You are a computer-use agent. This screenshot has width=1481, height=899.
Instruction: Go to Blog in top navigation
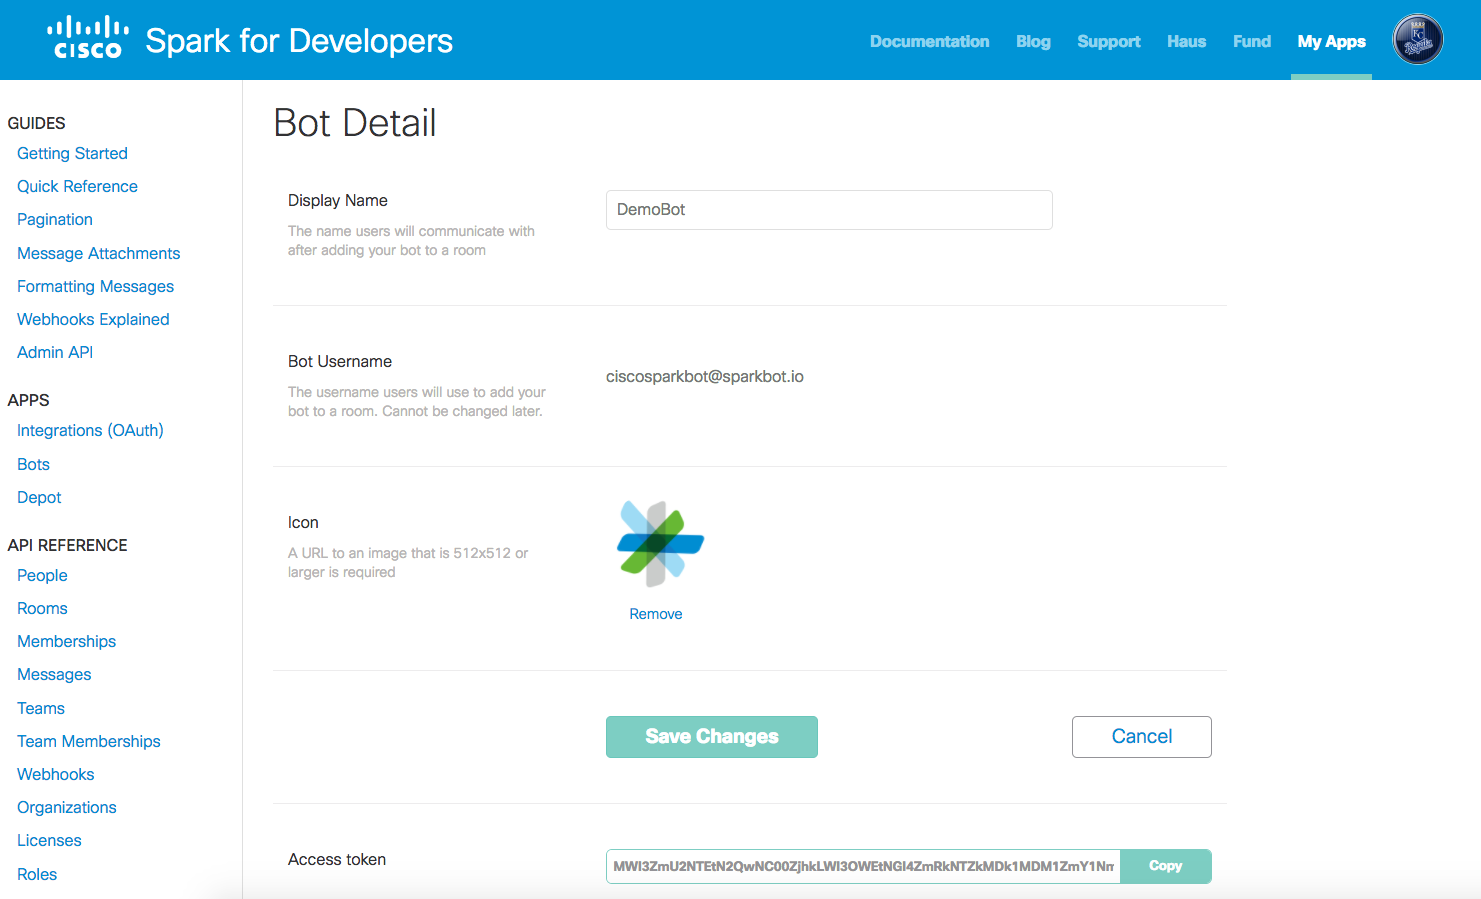tap(1033, 41)
